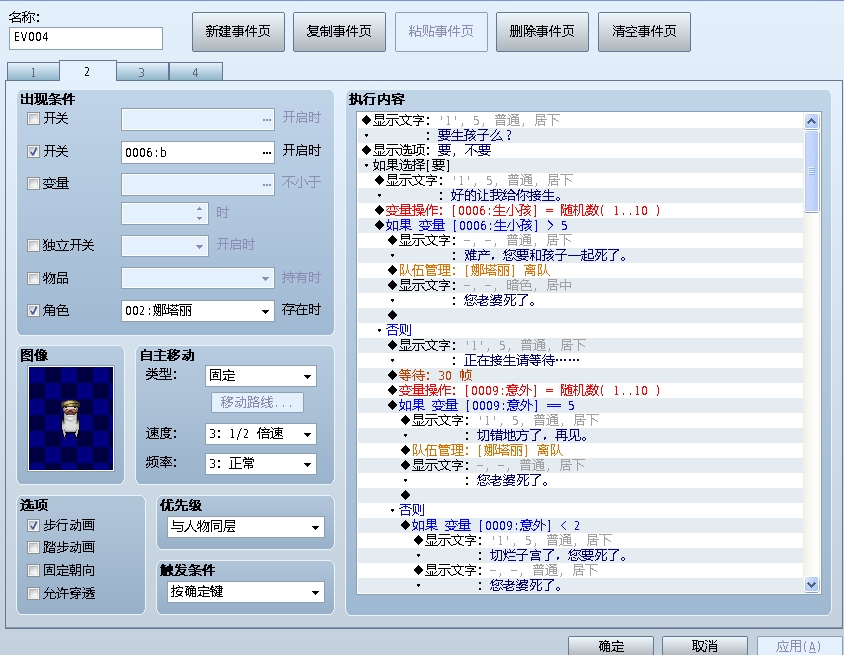
Task: Enable the 固定朝向 option checkbox
Action: coord(33,571)
